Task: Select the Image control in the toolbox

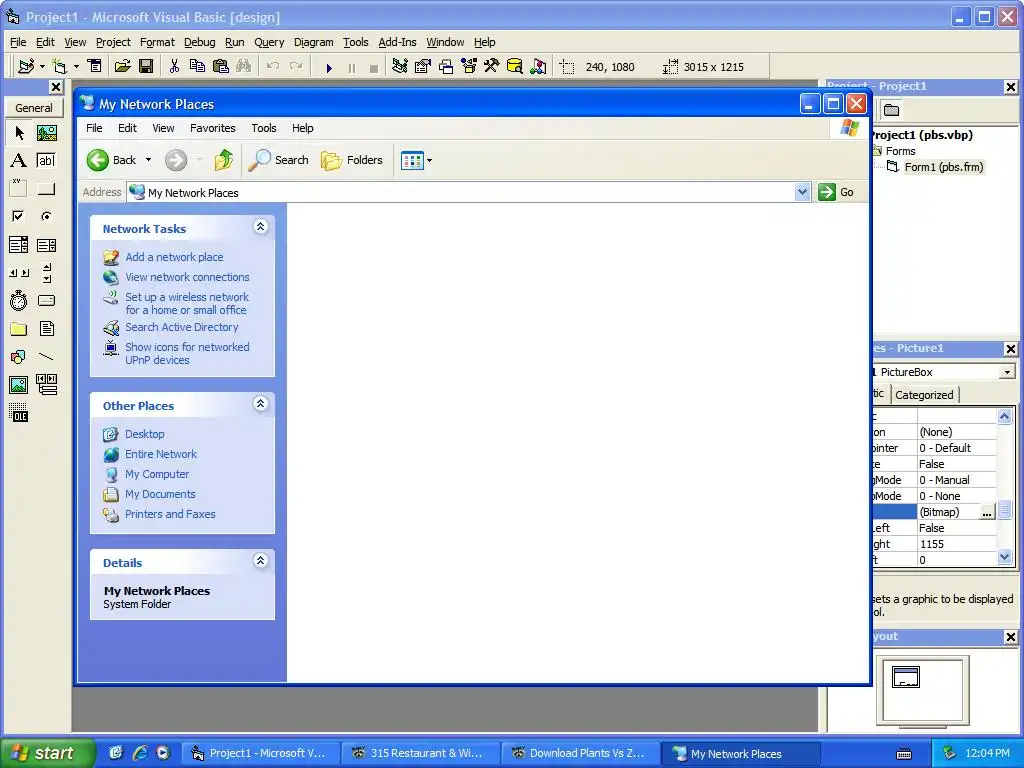Action: click(x=19, y=385)
